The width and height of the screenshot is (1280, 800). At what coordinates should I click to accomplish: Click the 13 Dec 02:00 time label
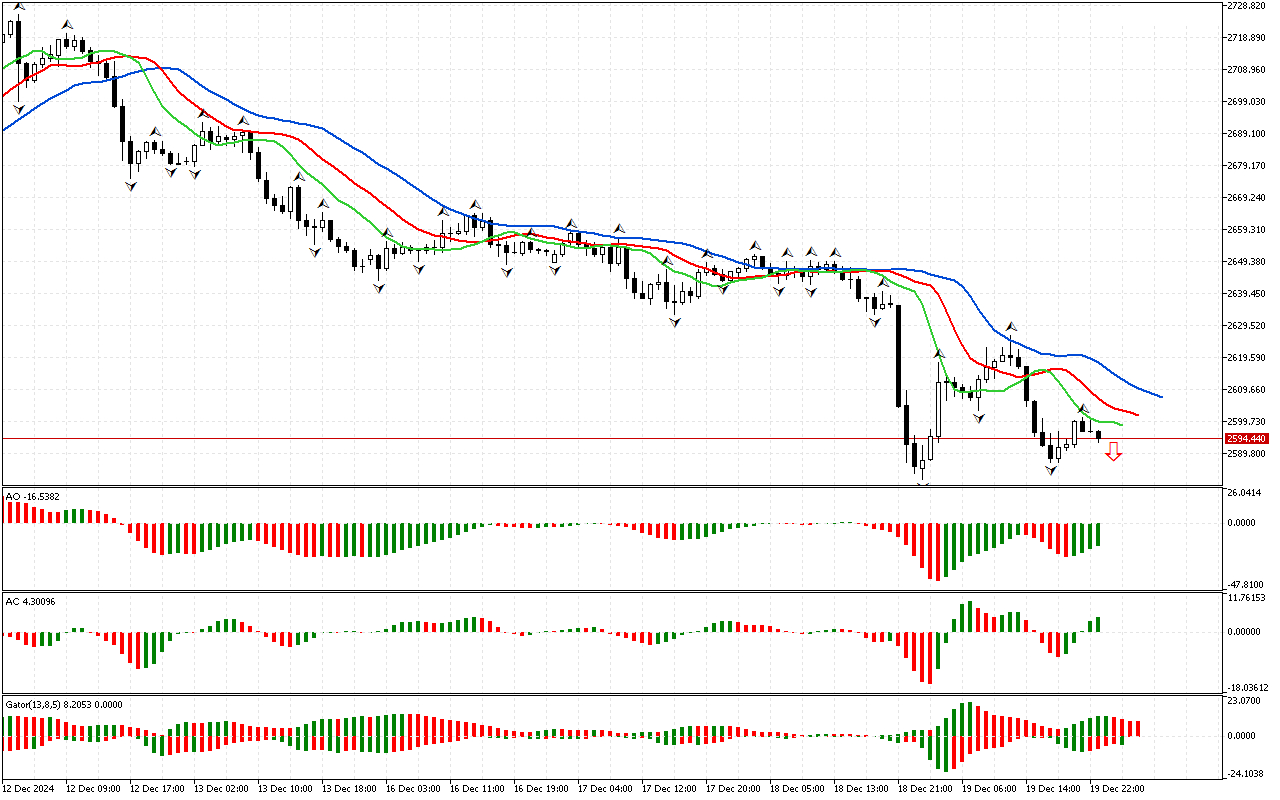[220, 789]
